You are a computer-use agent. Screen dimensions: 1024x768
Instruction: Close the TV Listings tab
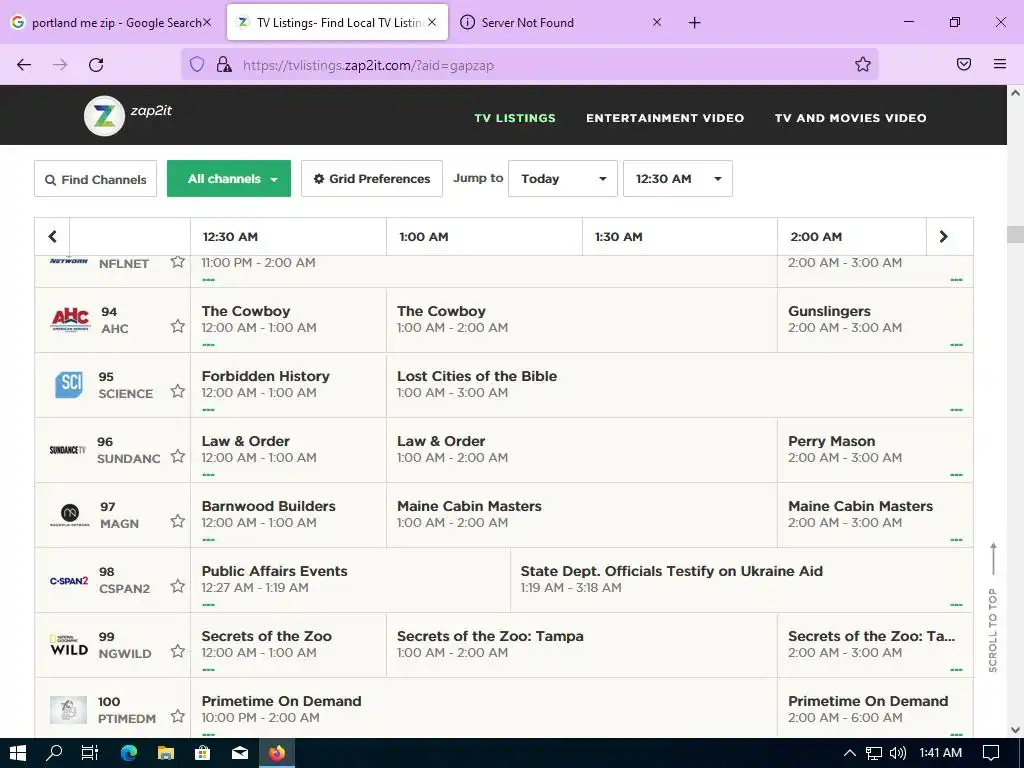pos(432,22)
